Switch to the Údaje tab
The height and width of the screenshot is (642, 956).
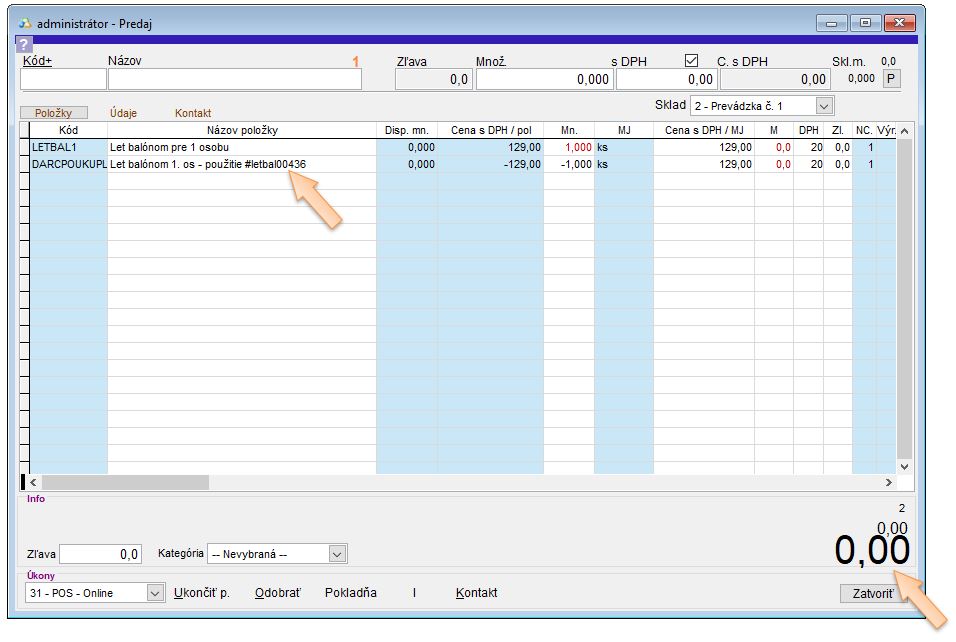pyautogui.click(x=123, y=113)
